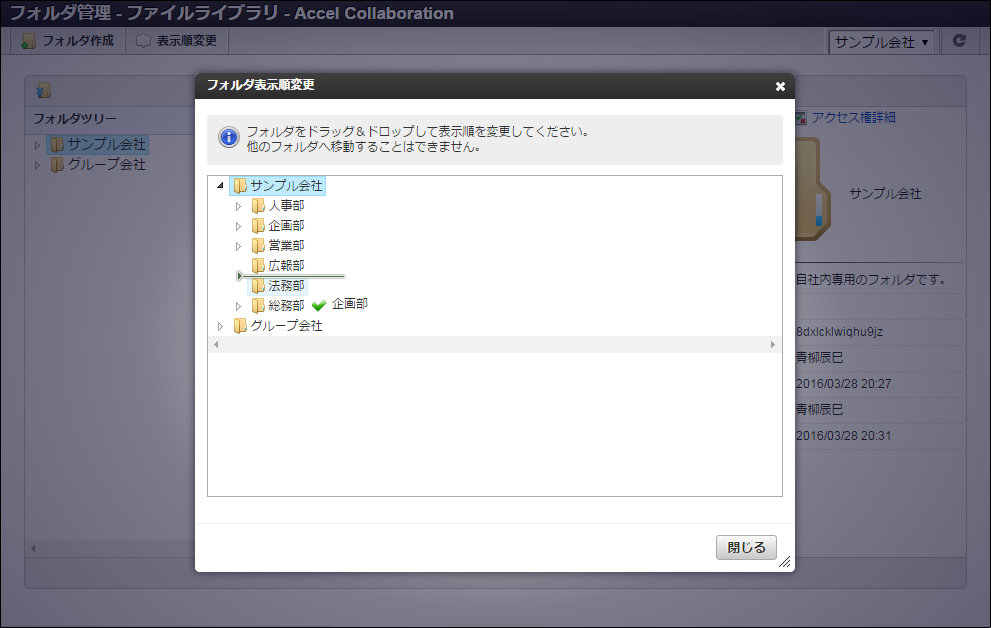The image size is (991, 628).
Task: Open the サンプル会社 company dropdown
Action: point(881,42)
